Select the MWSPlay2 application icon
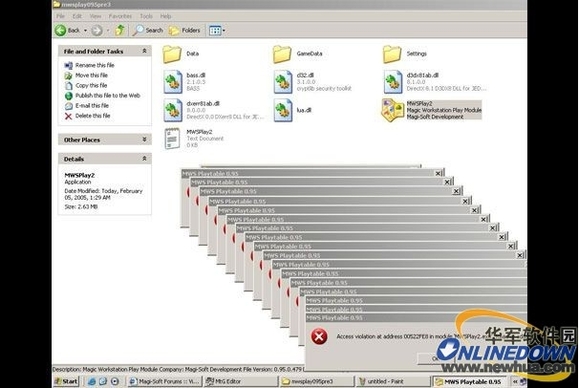 click(x=392, y=110)
